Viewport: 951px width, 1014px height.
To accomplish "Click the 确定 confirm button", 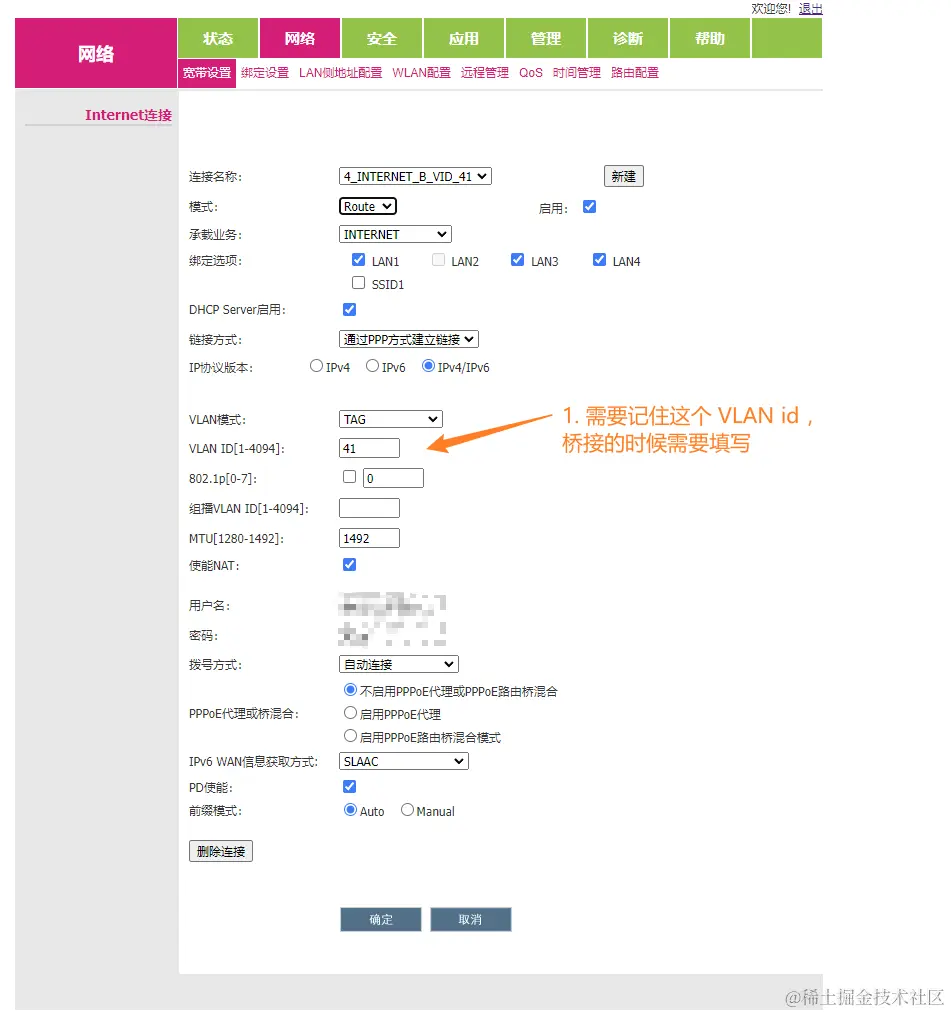I will (x=381, y=920).
